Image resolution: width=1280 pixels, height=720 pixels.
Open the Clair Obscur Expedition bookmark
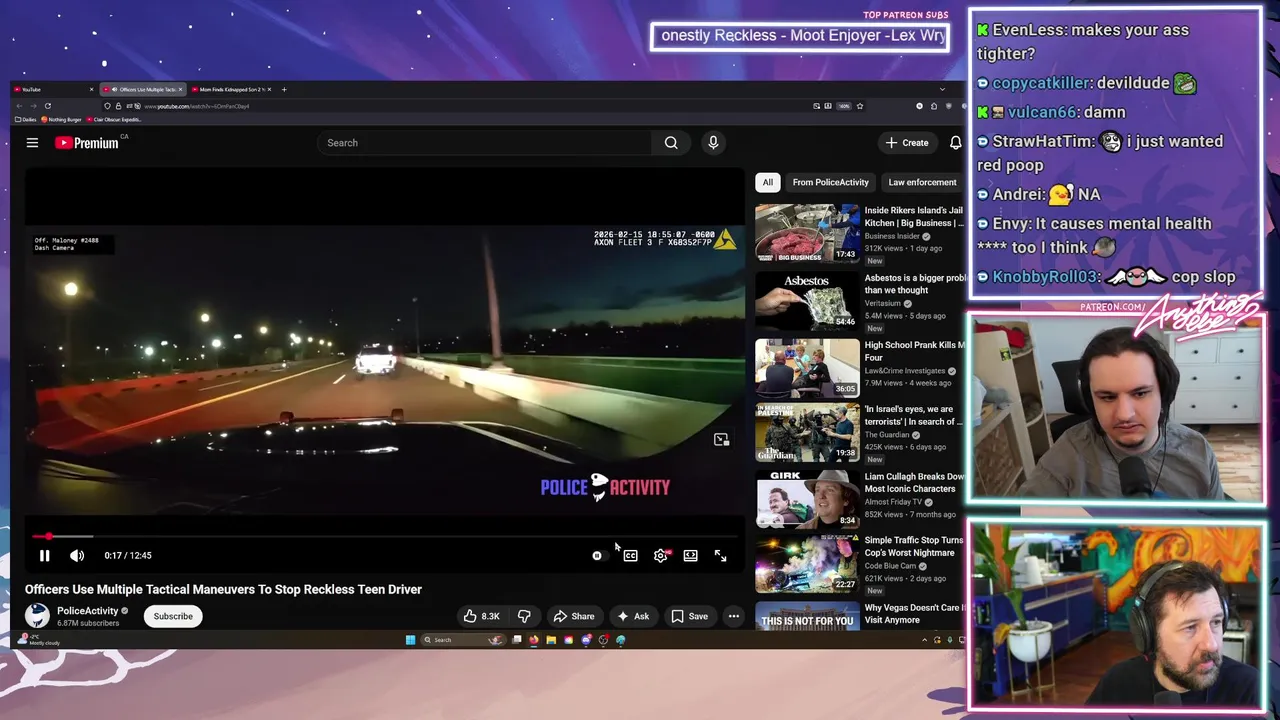coord(114,119)
